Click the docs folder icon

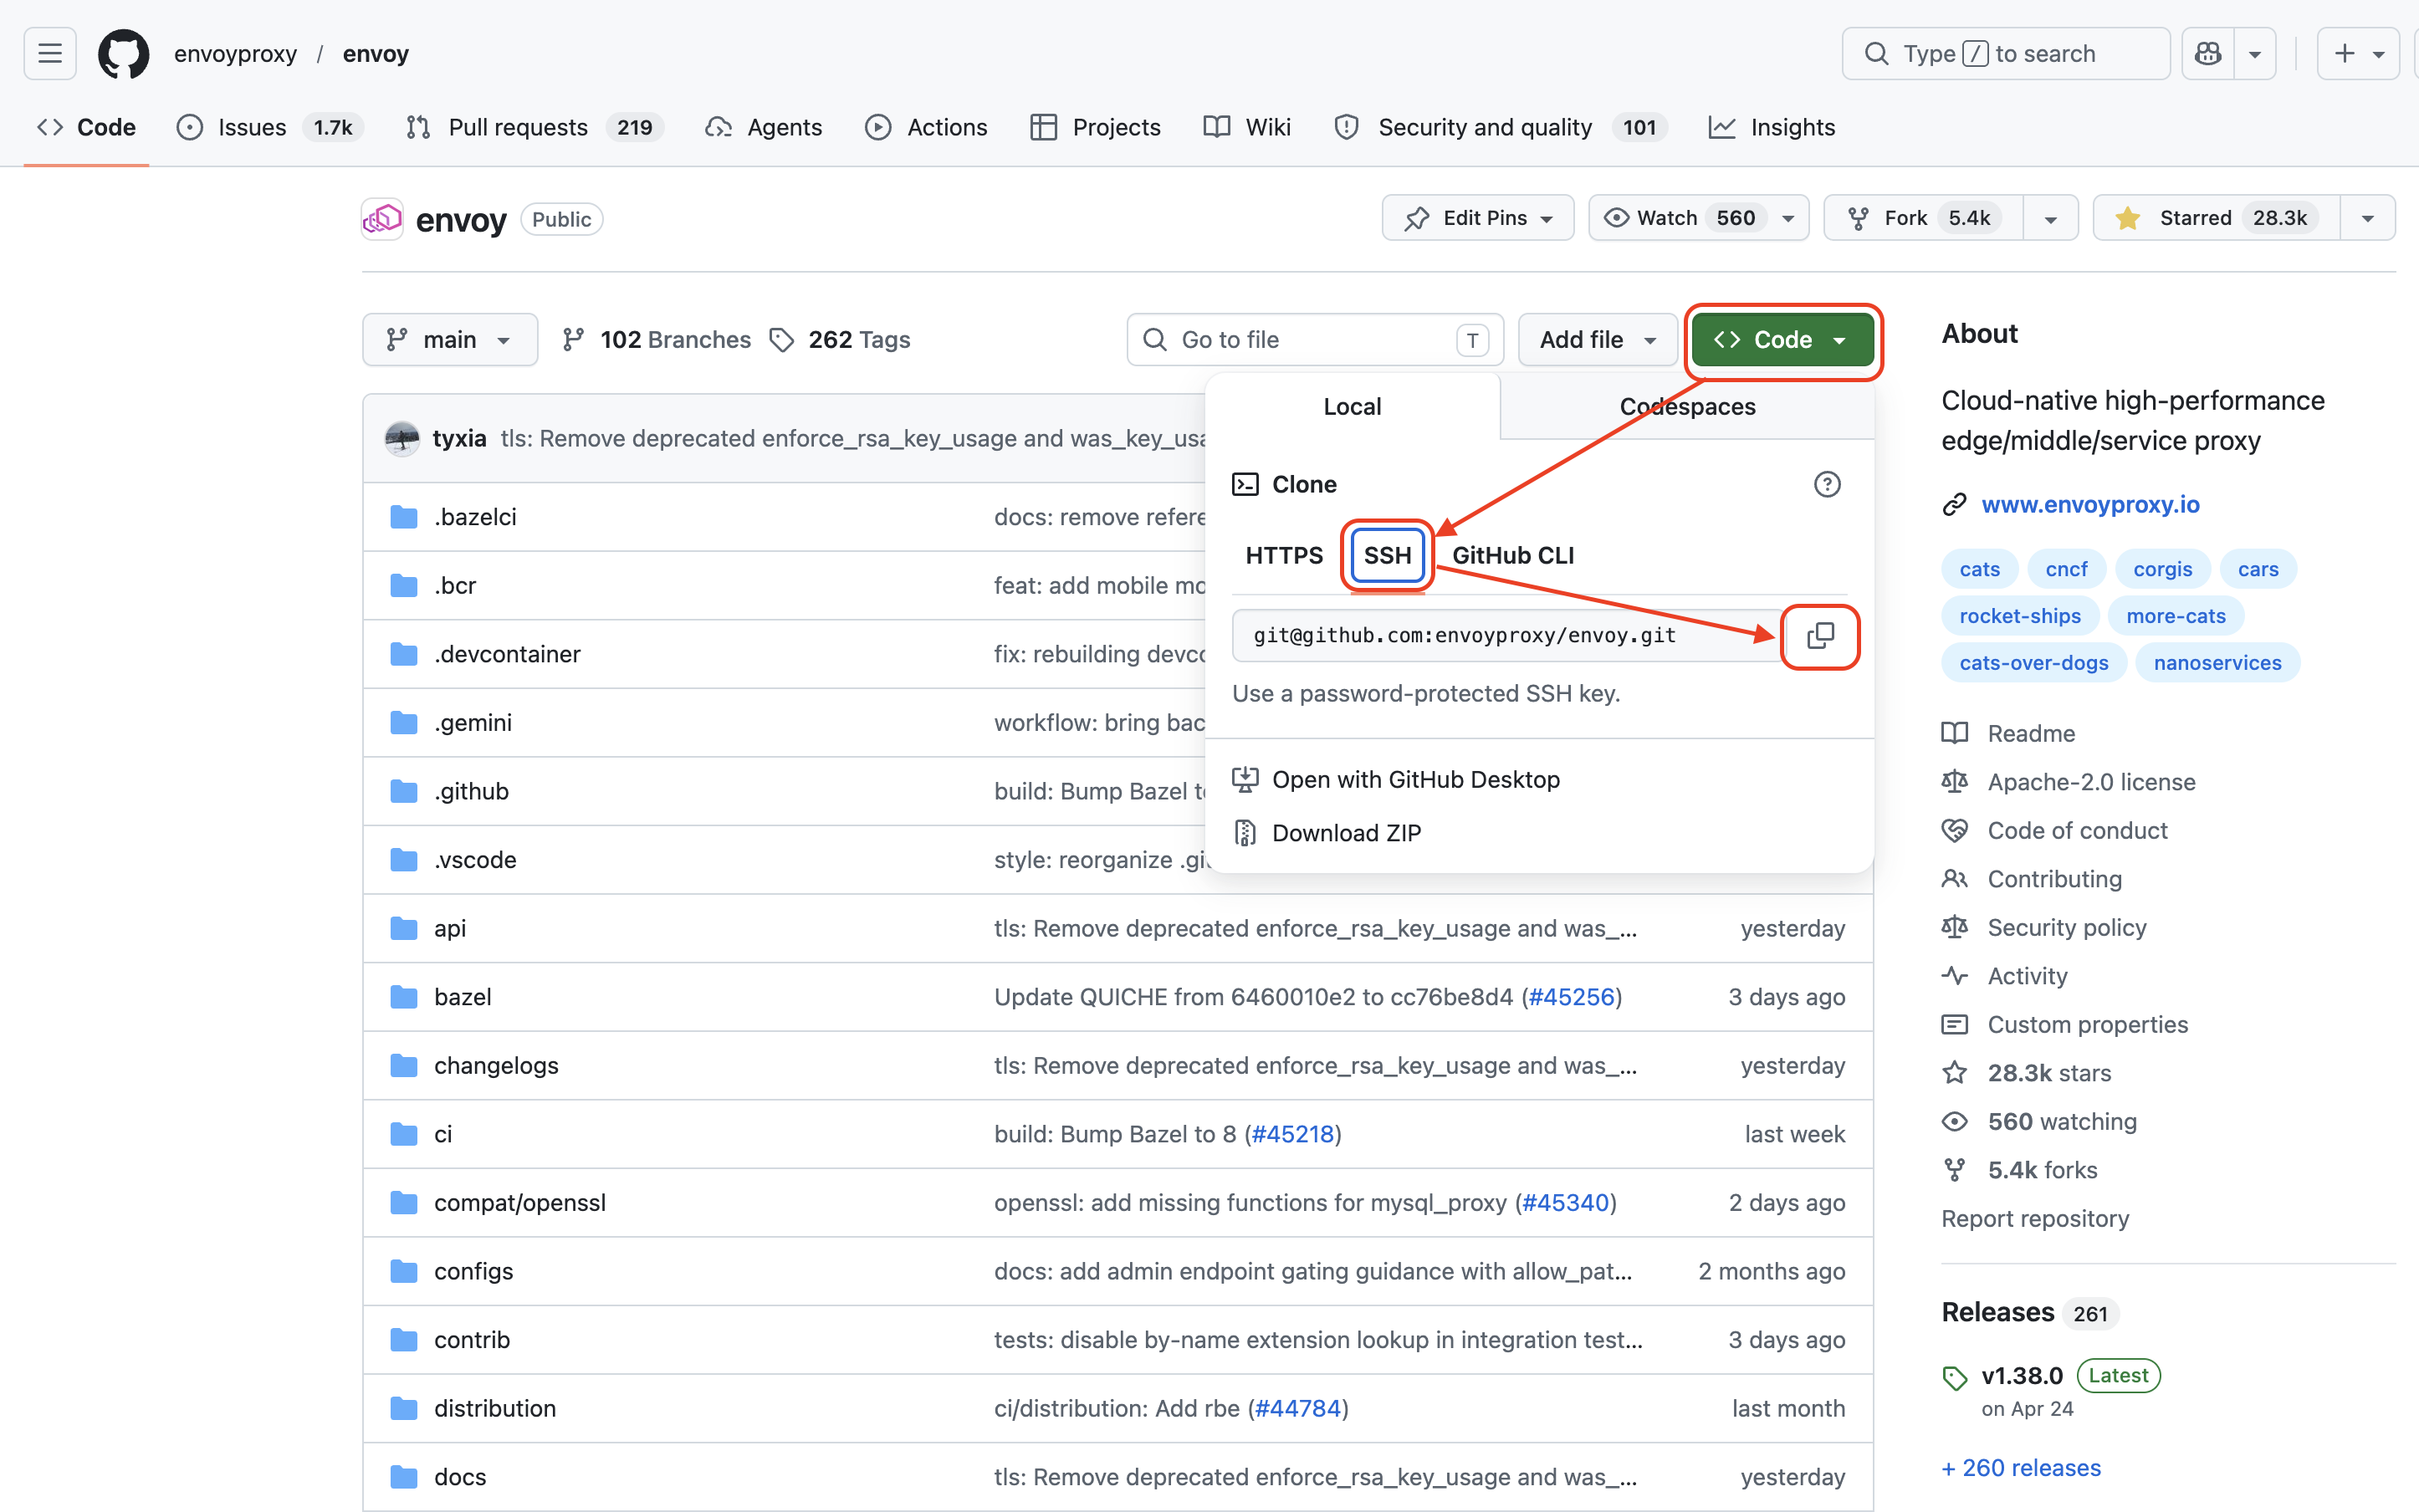[x=404, y=1477]
